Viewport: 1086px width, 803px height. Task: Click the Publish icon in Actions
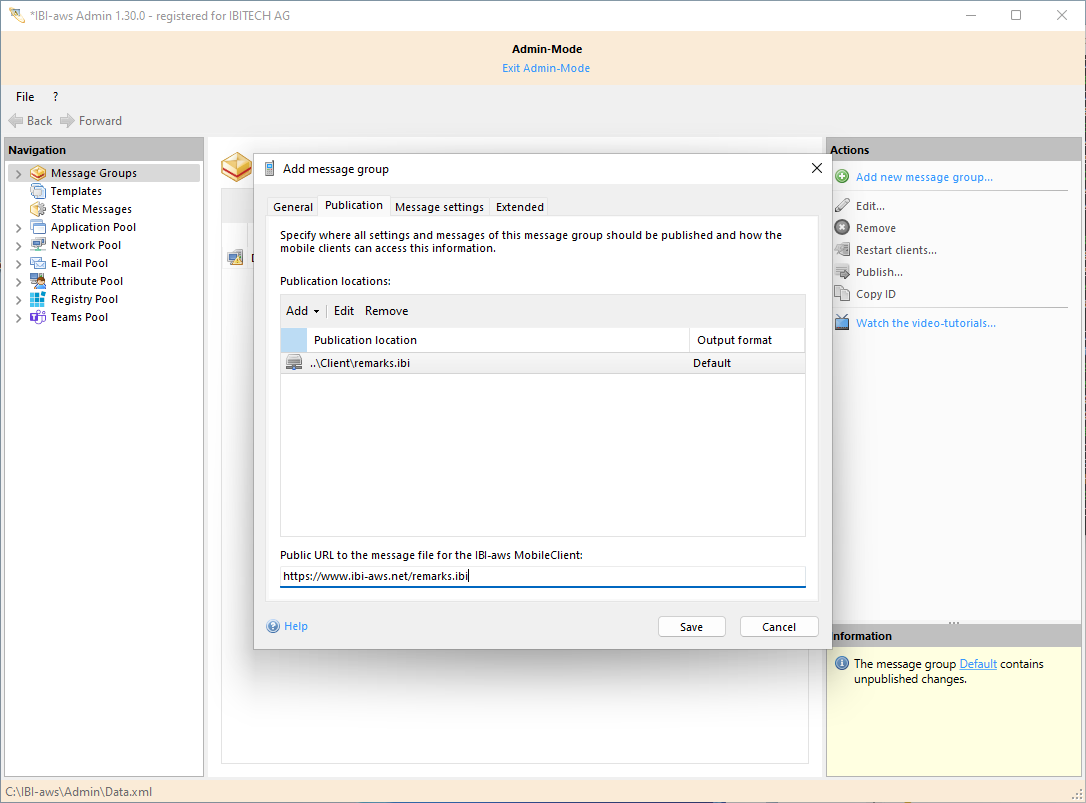[842, 271]
